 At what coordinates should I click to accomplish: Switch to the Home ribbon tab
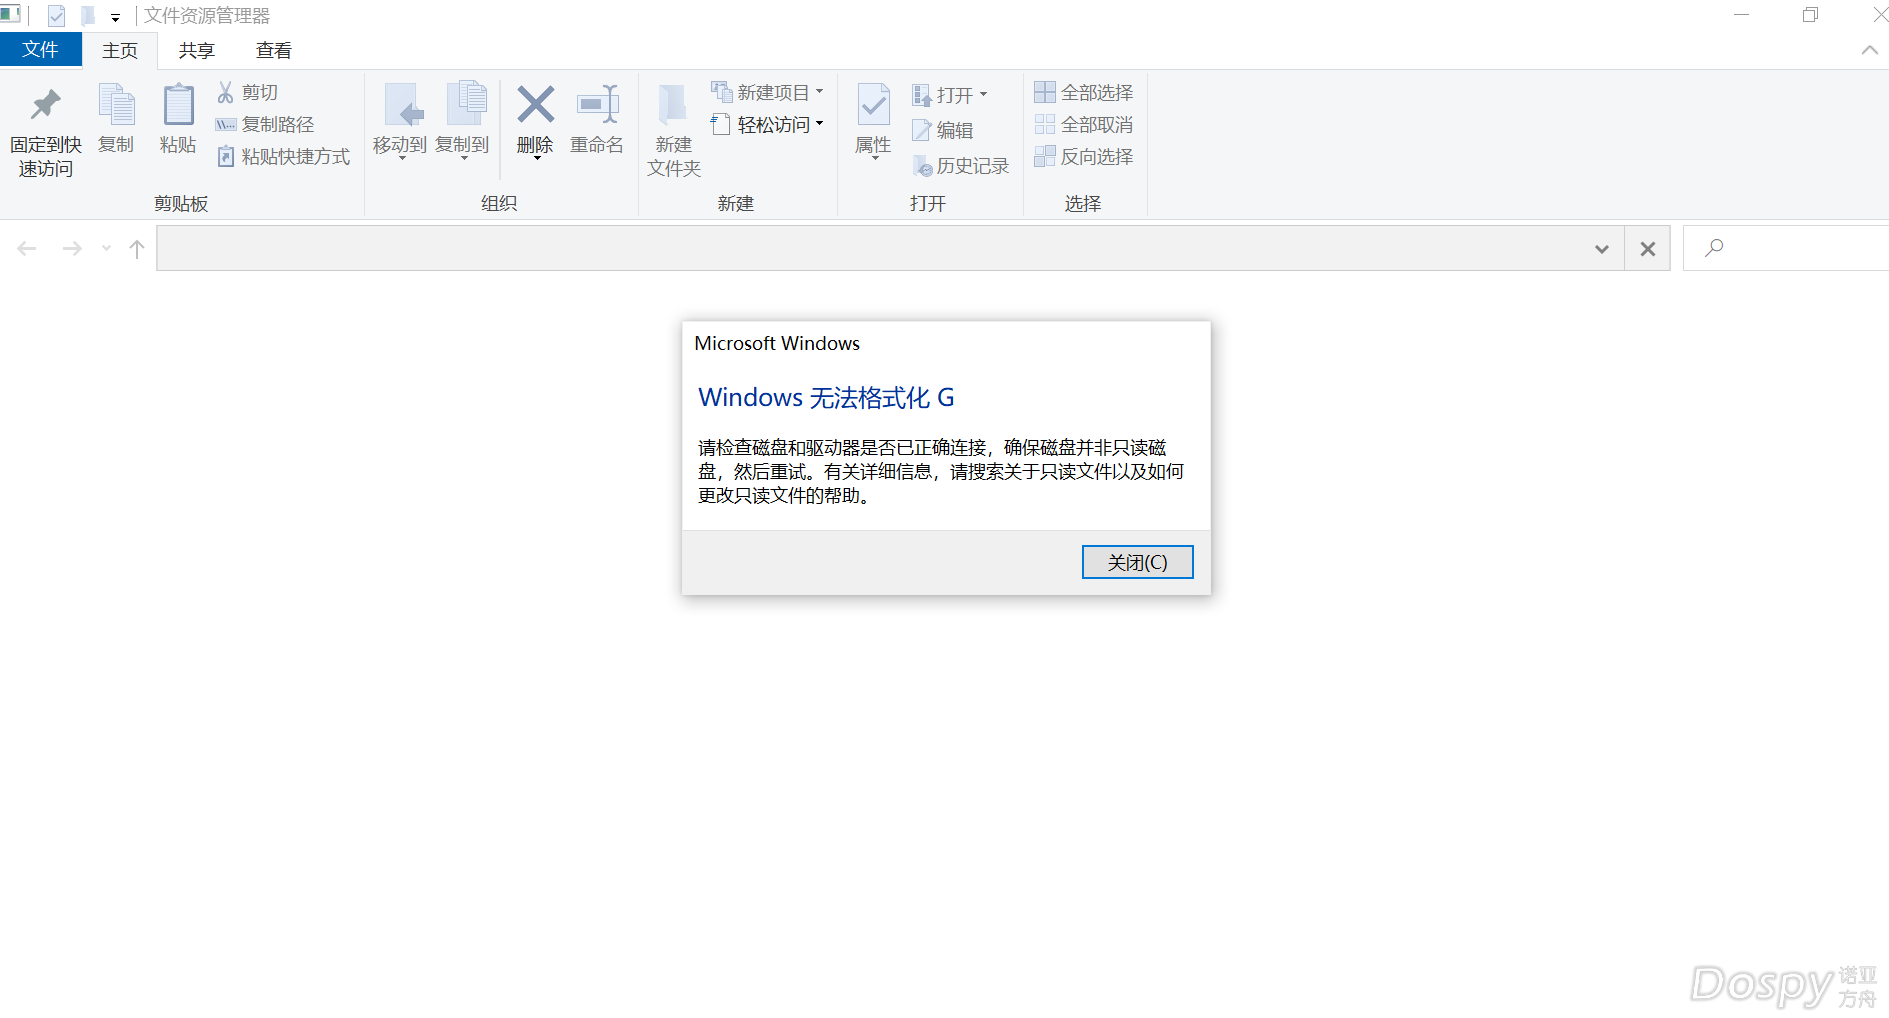pyautogui.click(x=120, y=50)
